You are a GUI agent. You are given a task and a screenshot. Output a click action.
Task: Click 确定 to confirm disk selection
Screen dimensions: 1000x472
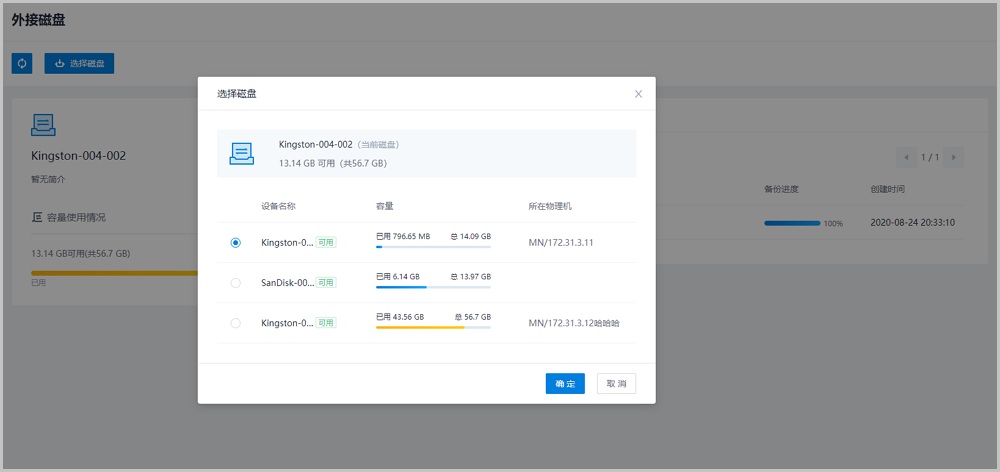point(565,384)
